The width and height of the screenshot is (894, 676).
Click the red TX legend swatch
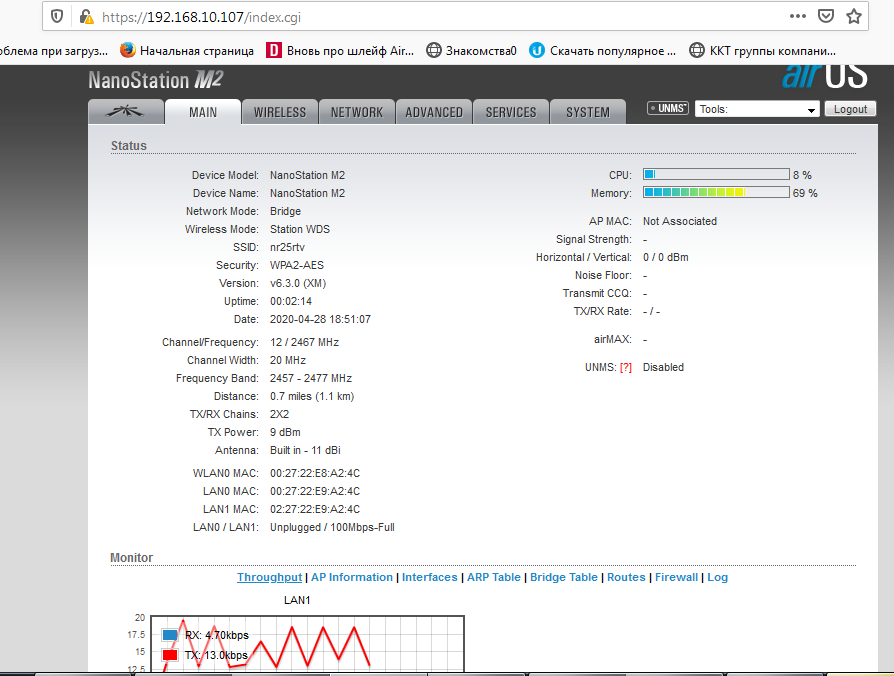[170, 655]
